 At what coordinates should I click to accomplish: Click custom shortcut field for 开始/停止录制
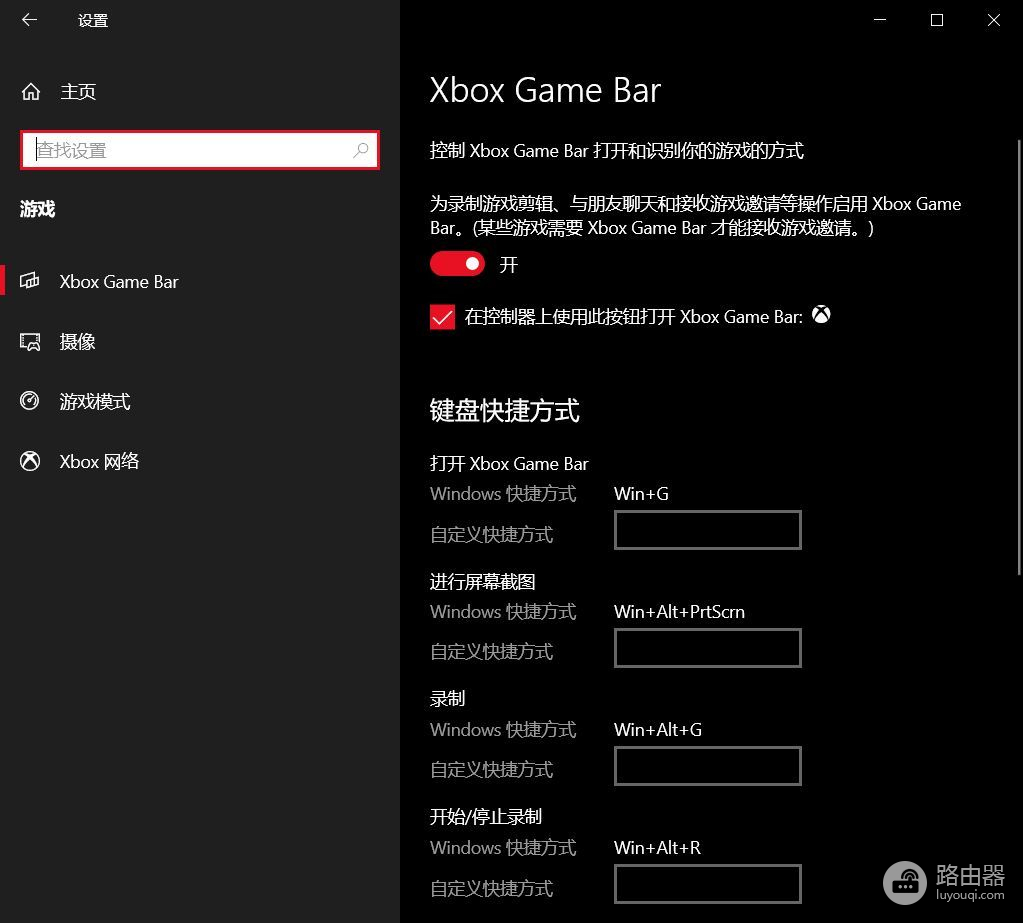708,884
